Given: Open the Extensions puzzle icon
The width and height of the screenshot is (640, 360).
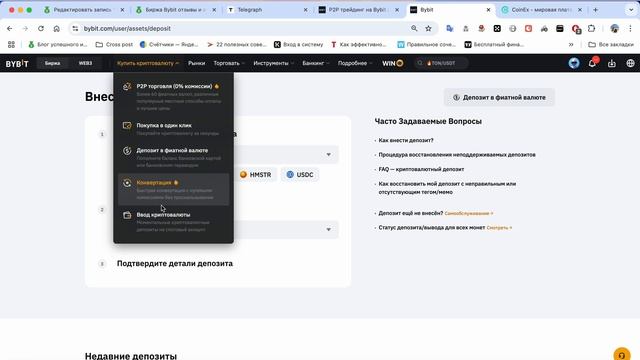Looking at the screenshot, I should click(591, 29).
